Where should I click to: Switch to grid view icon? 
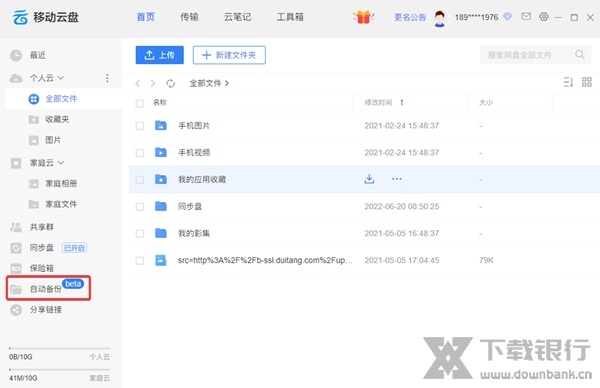point(587,82)
